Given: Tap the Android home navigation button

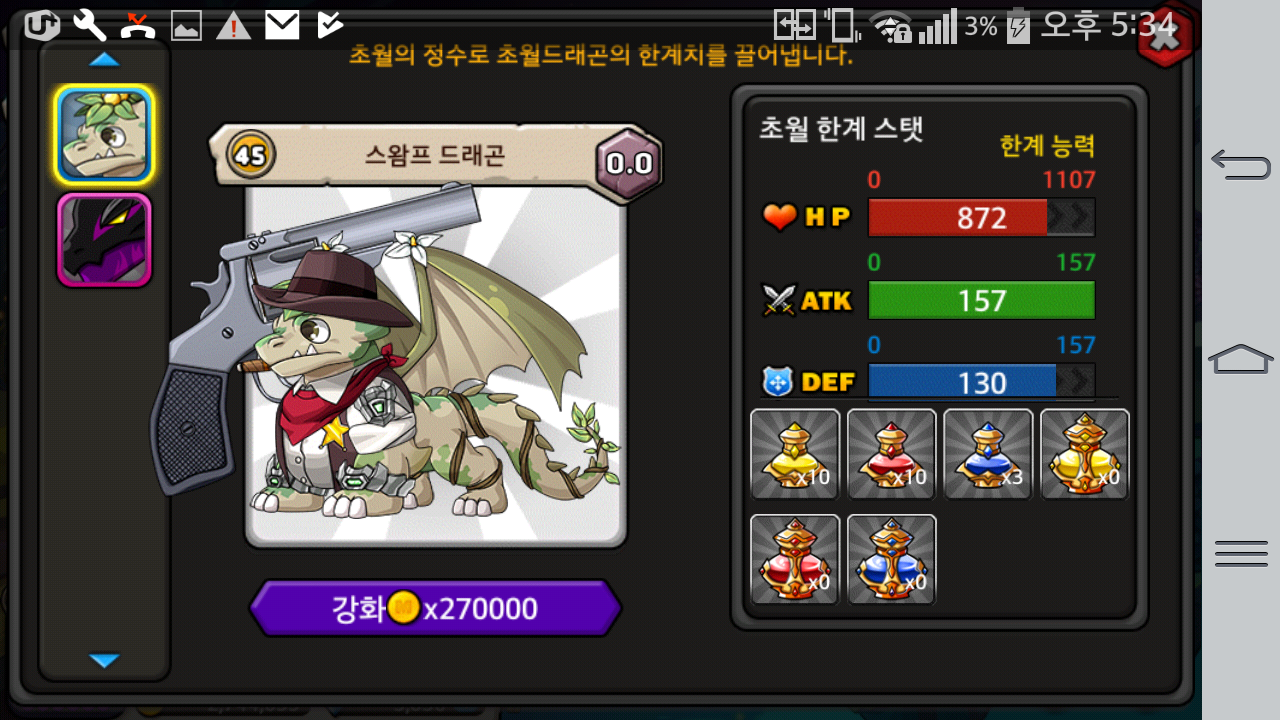Looking at the screenshot, I should click(x=1241, y=357).
